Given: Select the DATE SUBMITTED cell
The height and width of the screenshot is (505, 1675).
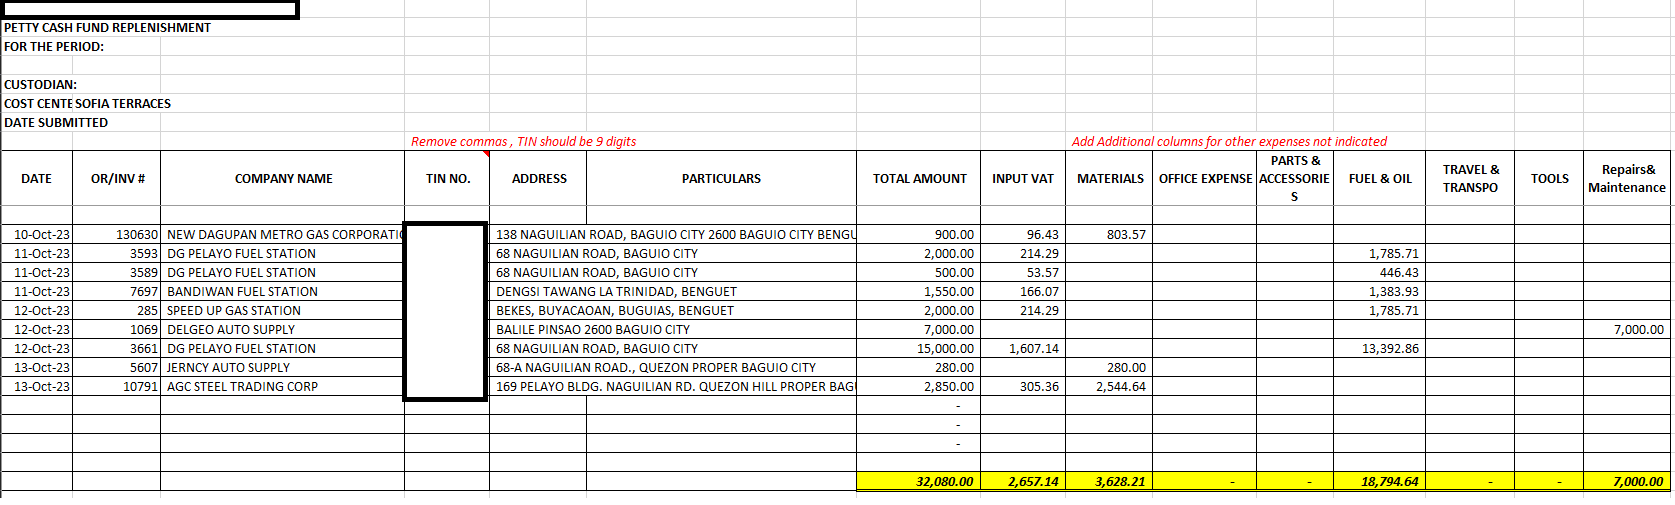Looking at the screenshot, I should tap(56, 123).
